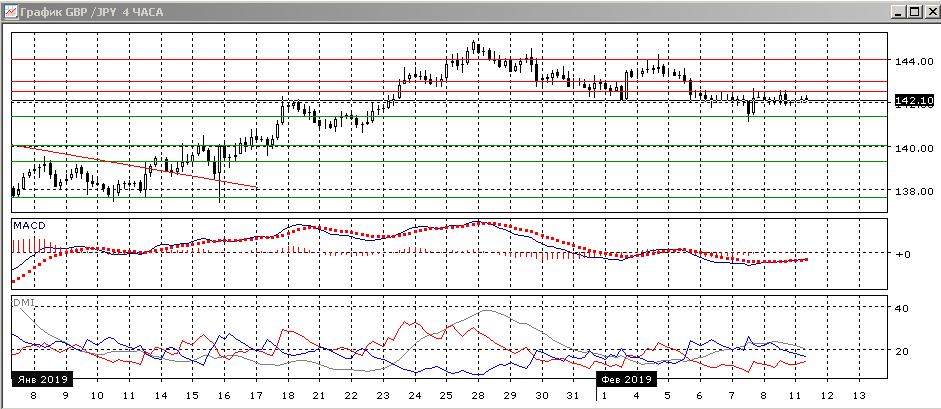Click the DMI indicator label
The height and width of the screenshot is (409, 941).
click(22, 301)
